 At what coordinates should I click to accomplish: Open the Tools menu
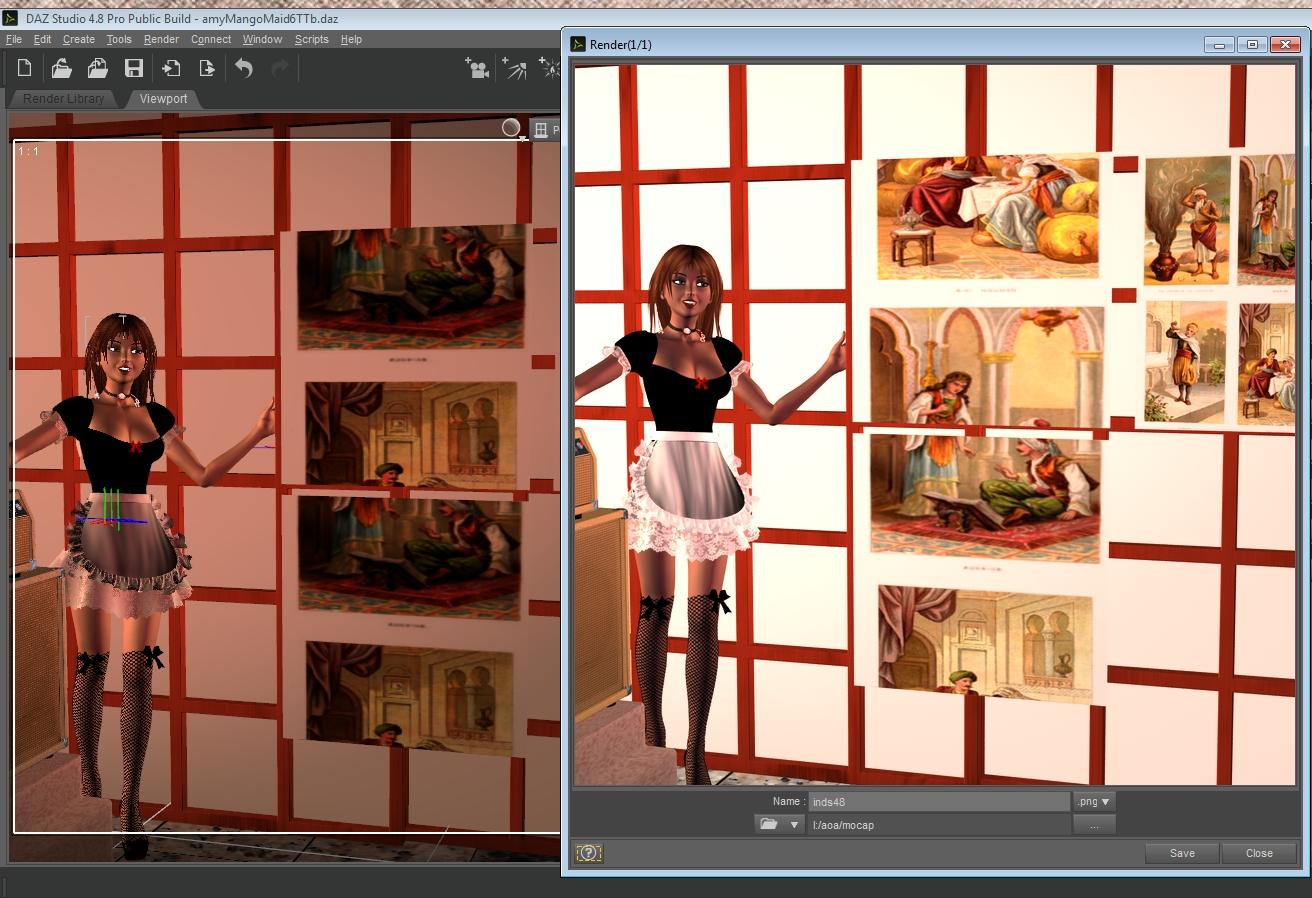tap(119, 39)
